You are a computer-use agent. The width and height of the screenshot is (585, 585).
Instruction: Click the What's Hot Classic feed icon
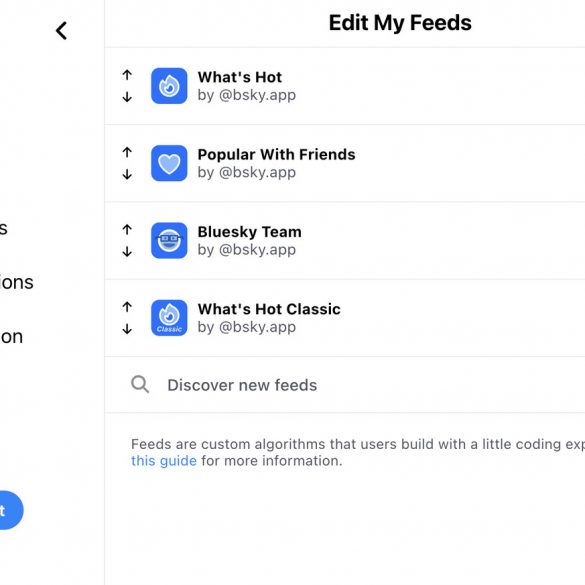coord(169,317)
